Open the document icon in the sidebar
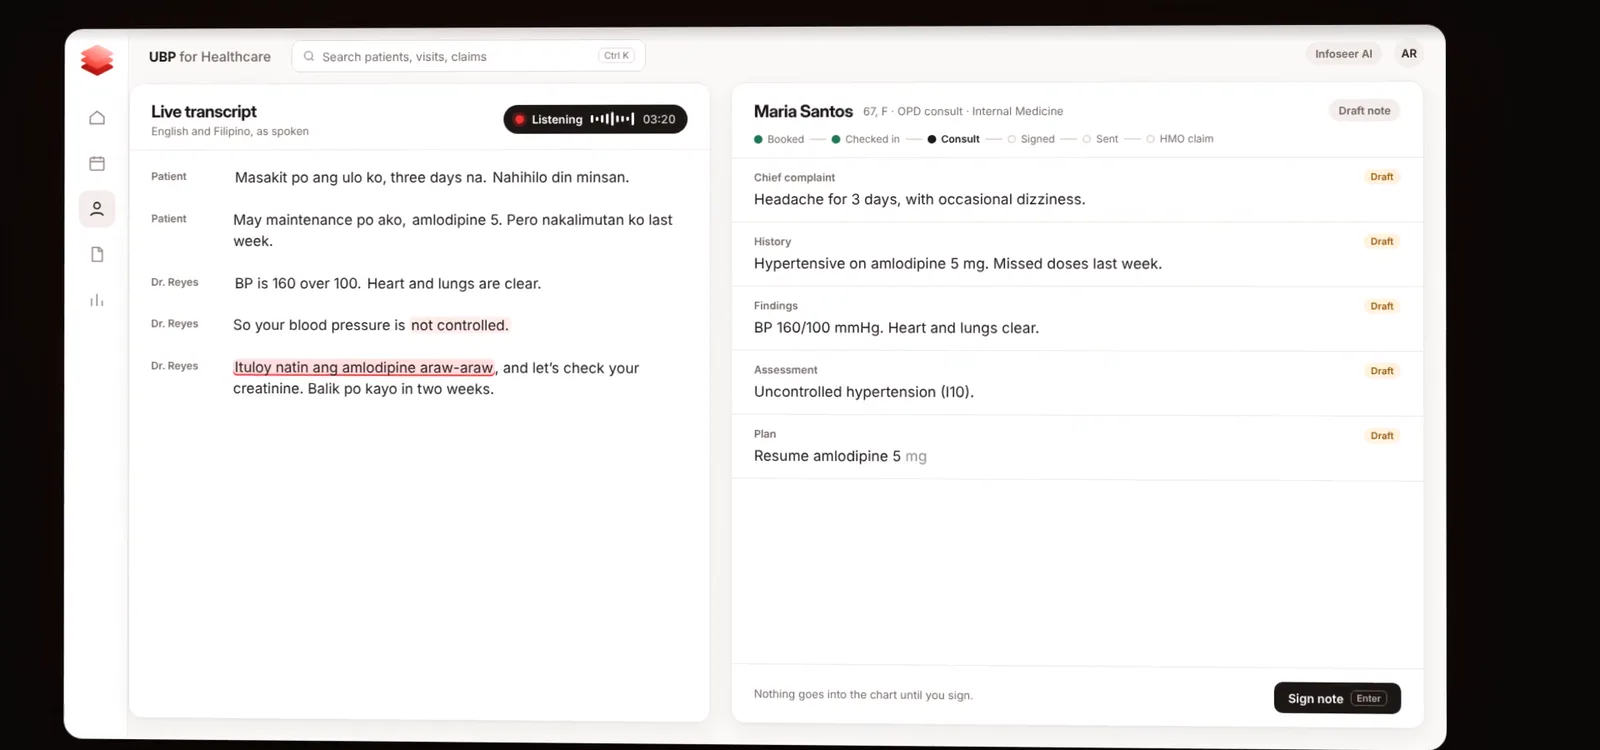Image resolution: width=1600 pixels, height=750 pixels. (97, 255)
